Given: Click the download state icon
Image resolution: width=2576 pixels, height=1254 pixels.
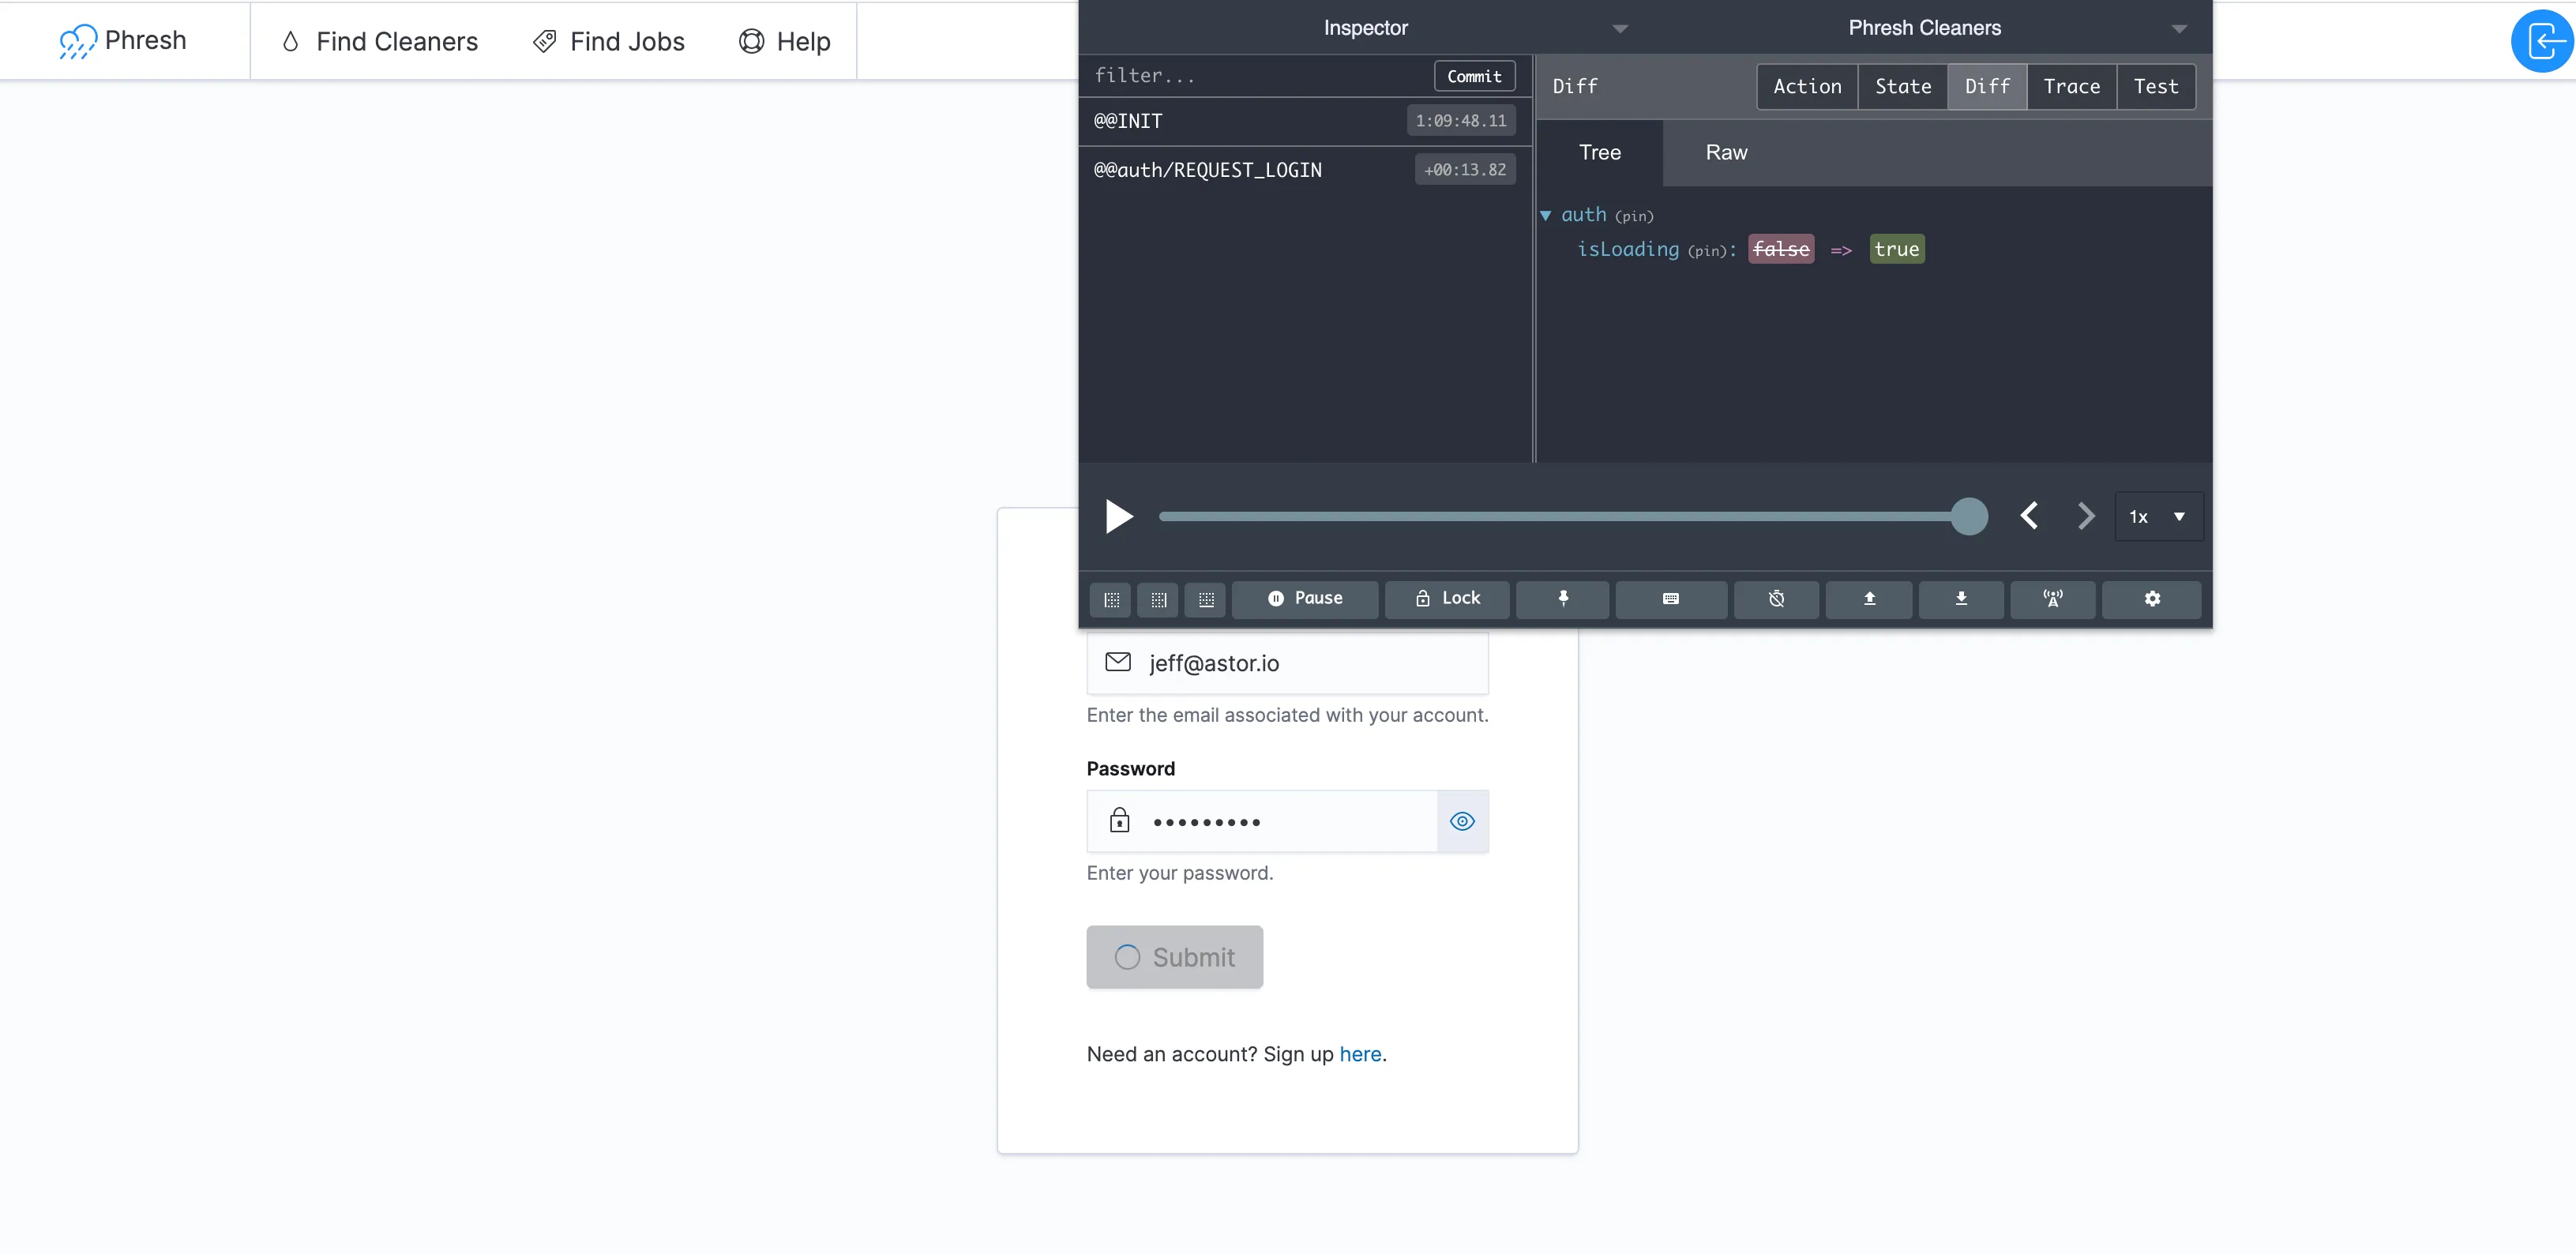Looking at the screenshot, I should coord(1962,596).
